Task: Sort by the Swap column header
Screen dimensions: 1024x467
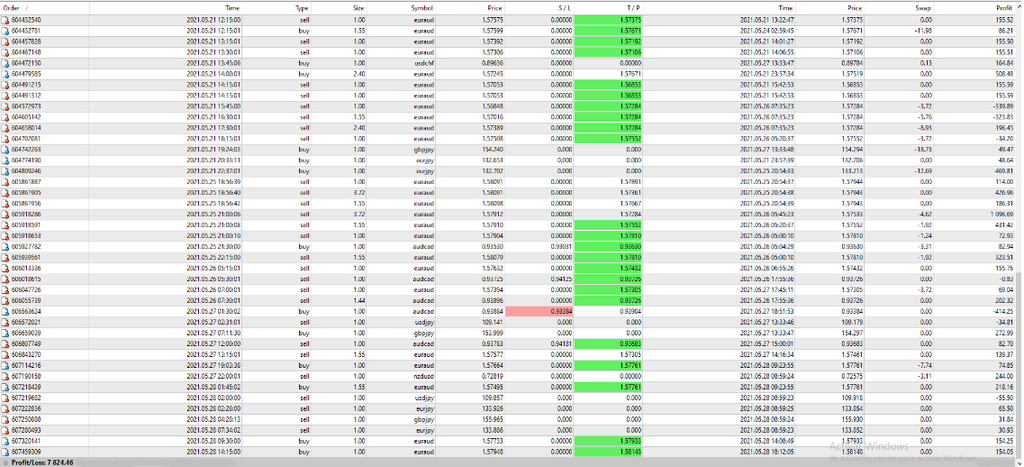Action: (923, 8)
